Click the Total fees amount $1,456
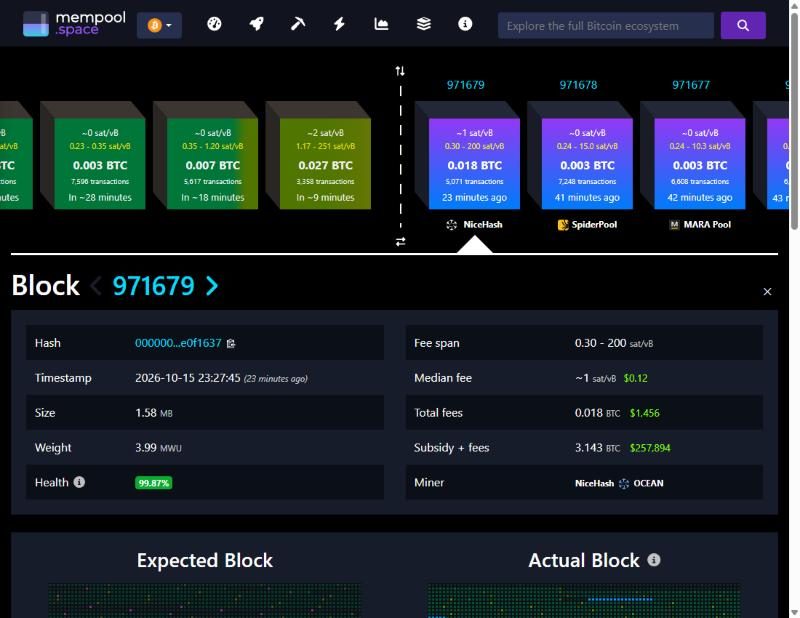 coord(644,413)
